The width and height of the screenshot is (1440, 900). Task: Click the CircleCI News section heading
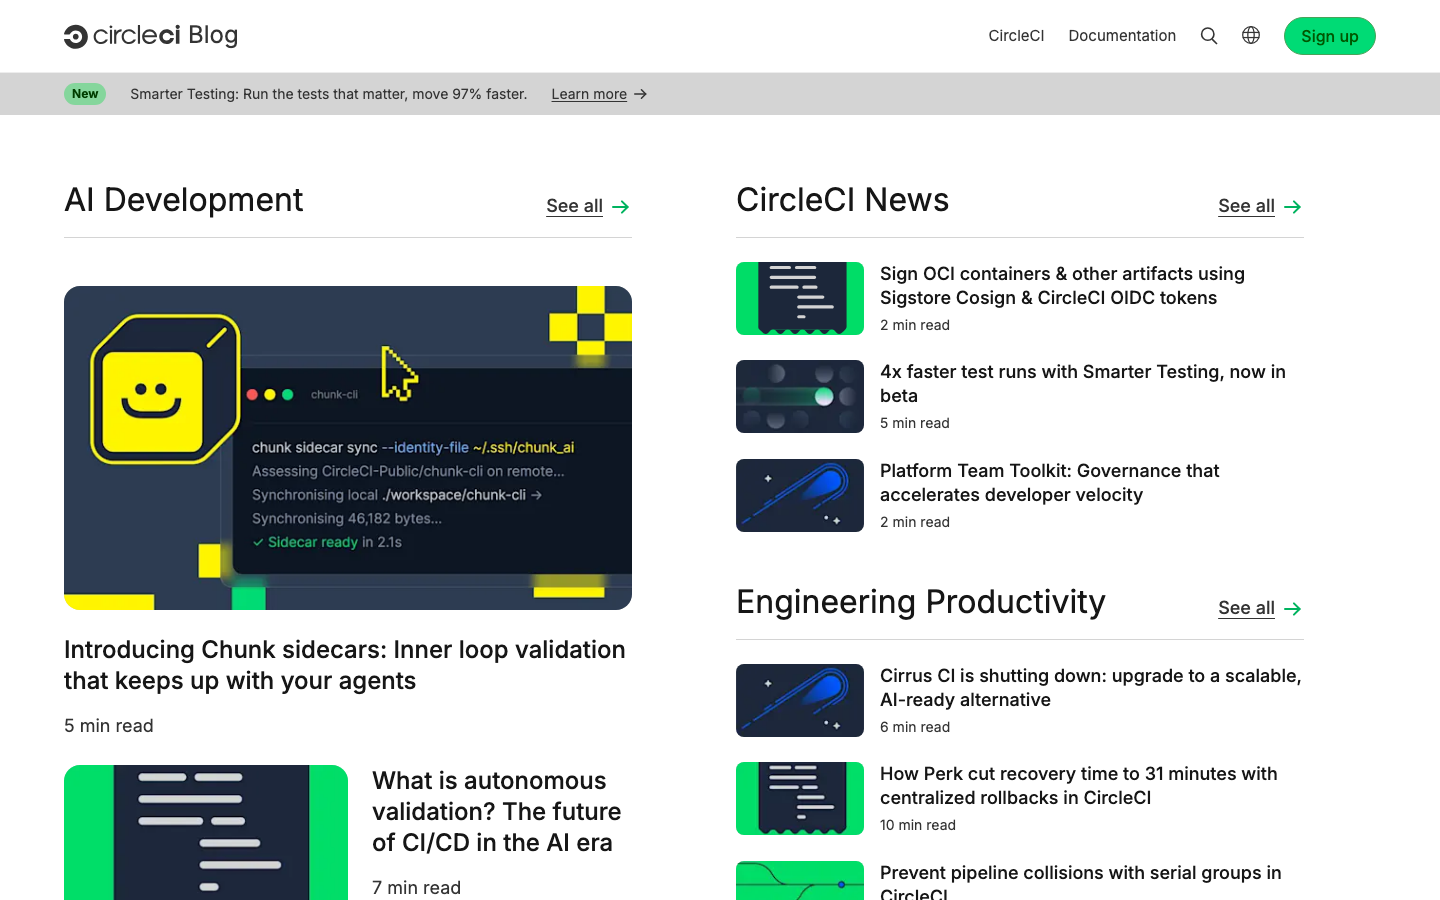pyautogui.click(x=843, y=200)
